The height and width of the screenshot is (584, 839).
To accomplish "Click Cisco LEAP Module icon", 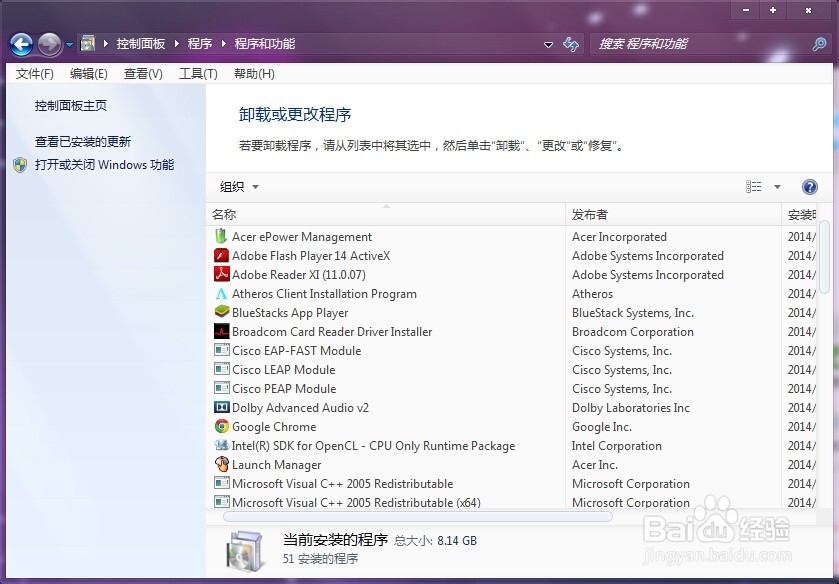I will click(221, 369).
